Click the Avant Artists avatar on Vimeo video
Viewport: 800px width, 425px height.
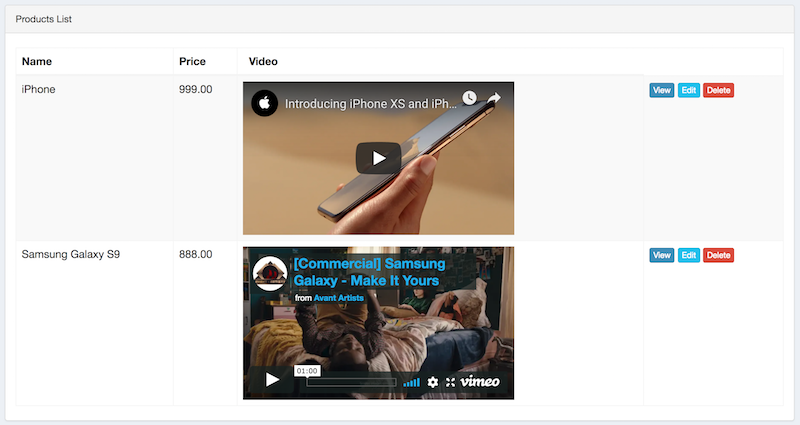pyautogui.click(x=270, y=274)
